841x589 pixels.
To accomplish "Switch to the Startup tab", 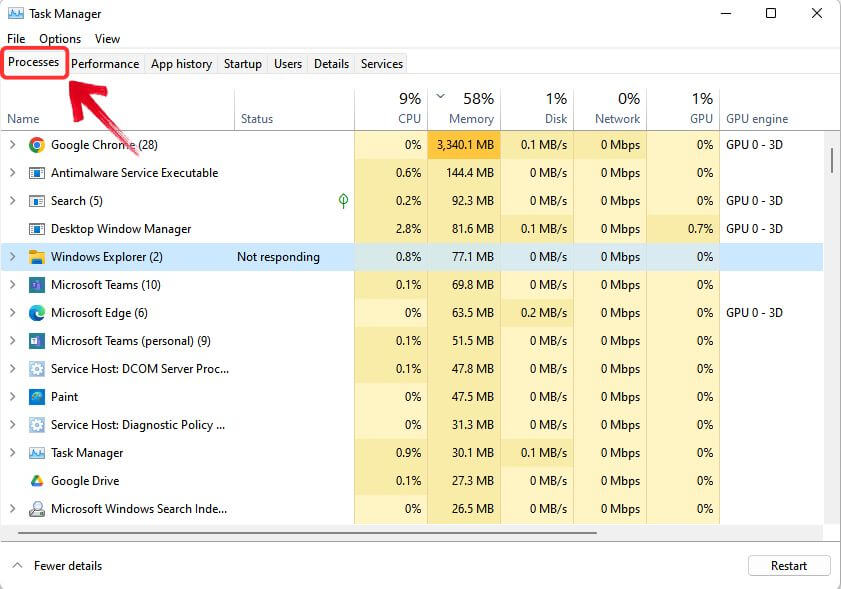I will click(x=242, y=63).
